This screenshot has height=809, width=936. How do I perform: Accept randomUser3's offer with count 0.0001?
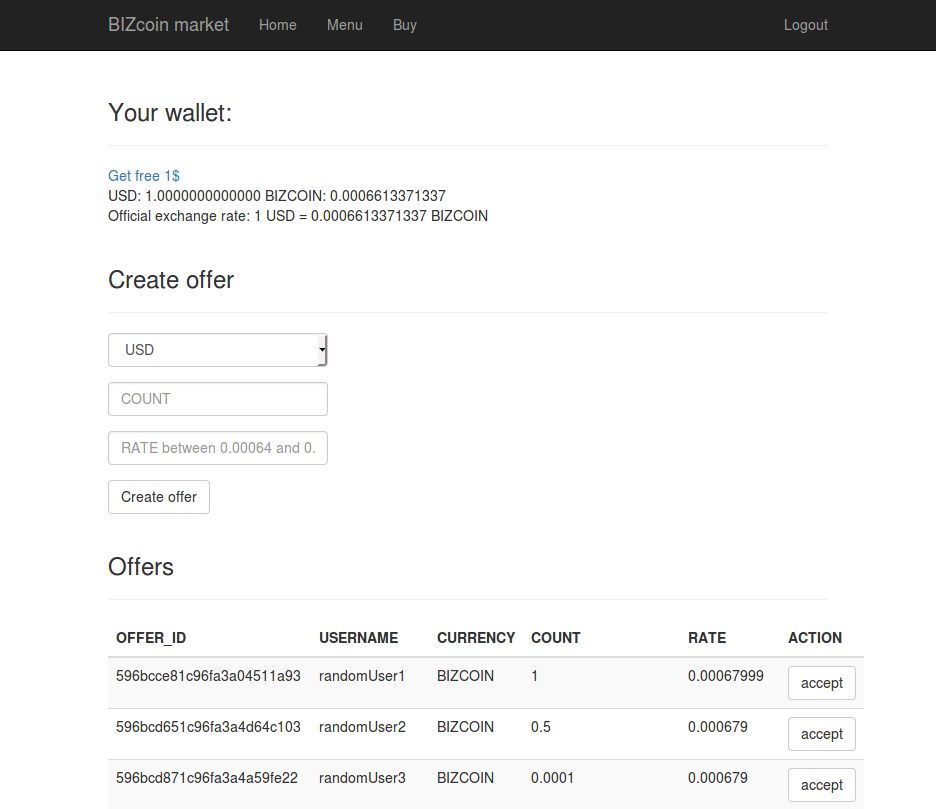[821, 785]
